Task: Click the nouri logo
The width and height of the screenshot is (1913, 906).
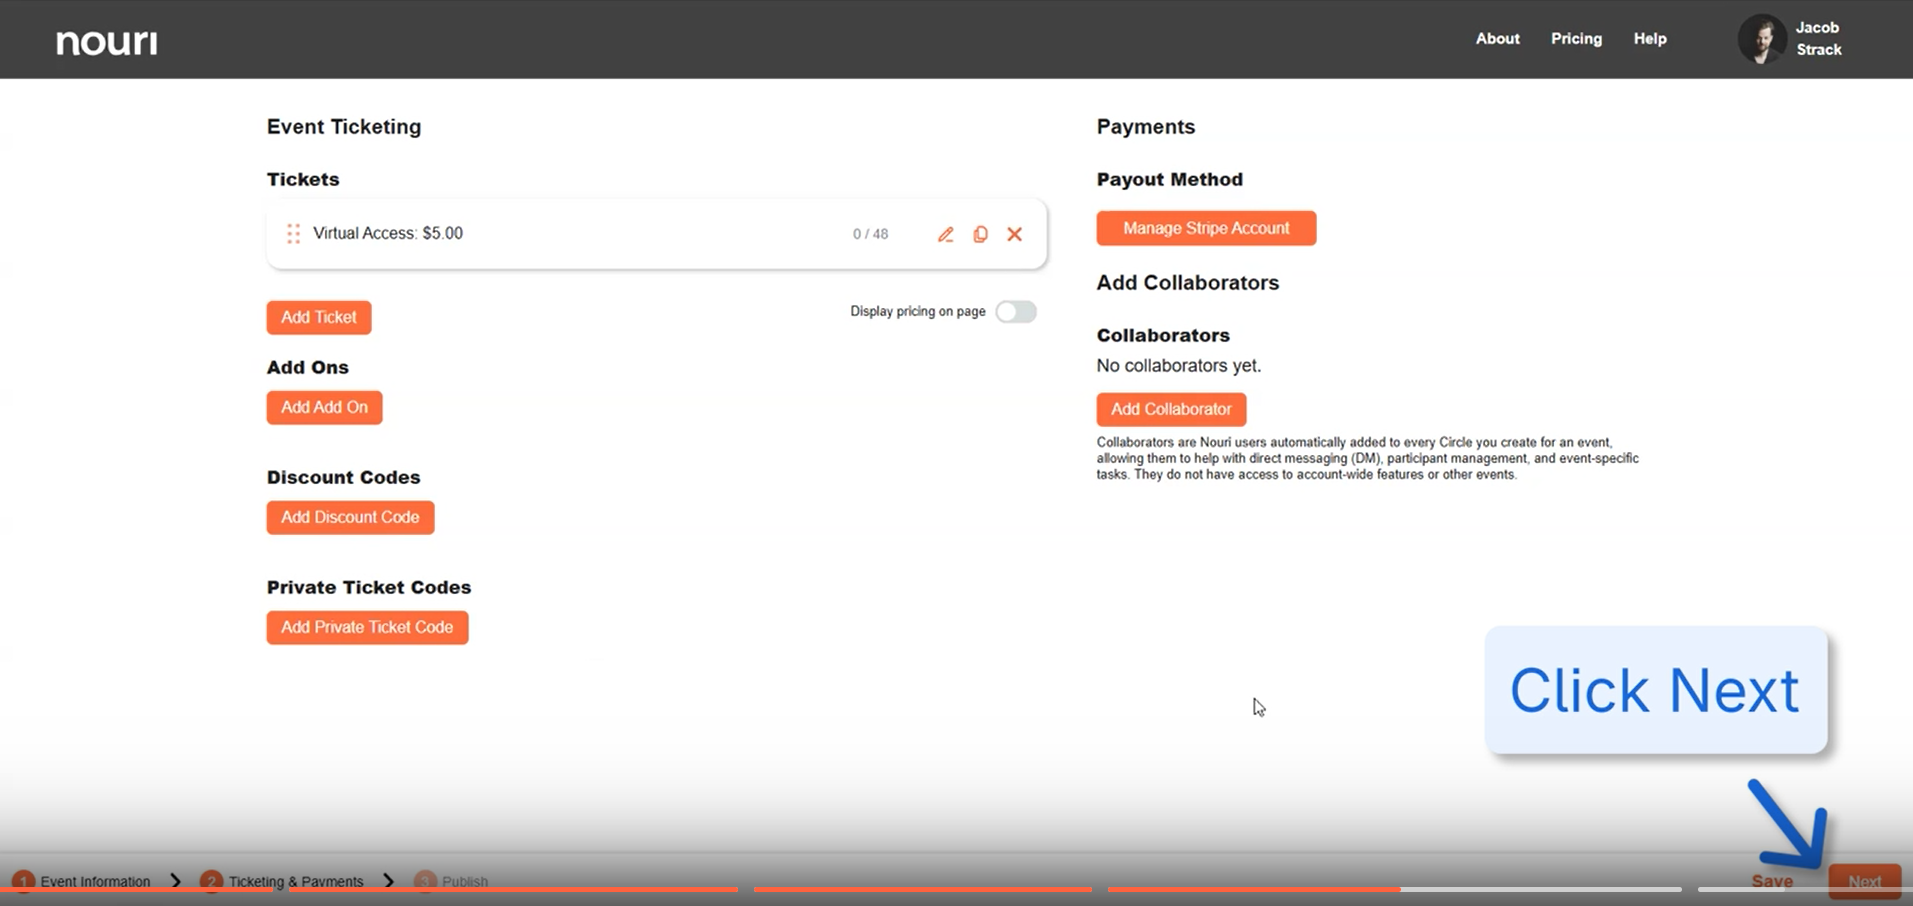Action: coord(107,42)
